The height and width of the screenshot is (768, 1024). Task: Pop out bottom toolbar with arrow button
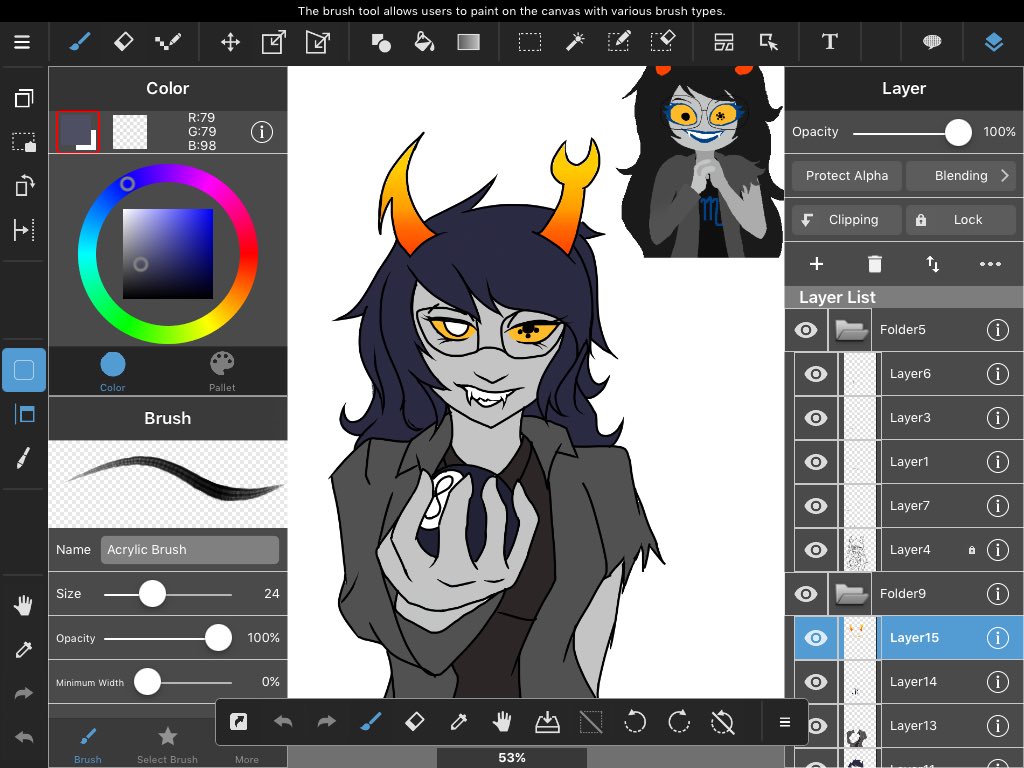point(238,722)
